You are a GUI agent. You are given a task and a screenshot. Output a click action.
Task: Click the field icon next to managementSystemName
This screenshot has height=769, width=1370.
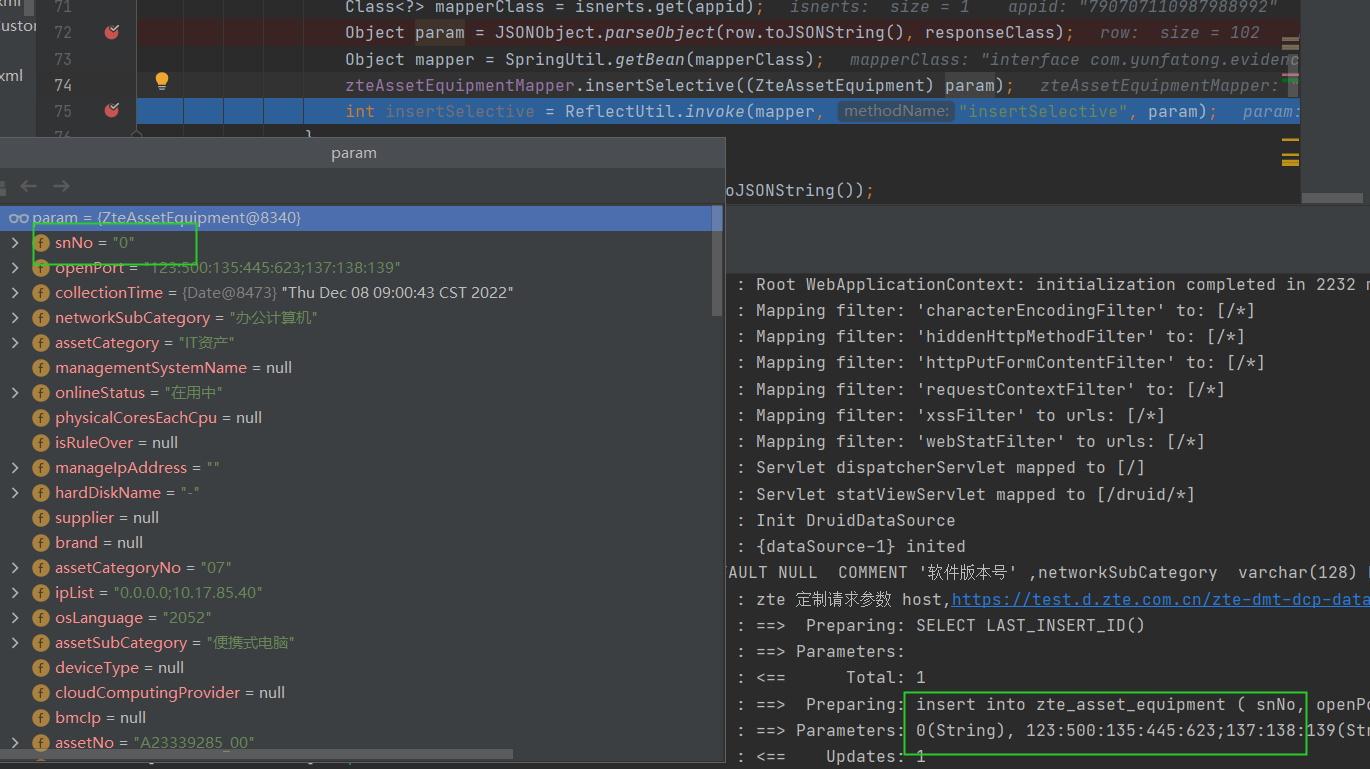coord(41,368)
